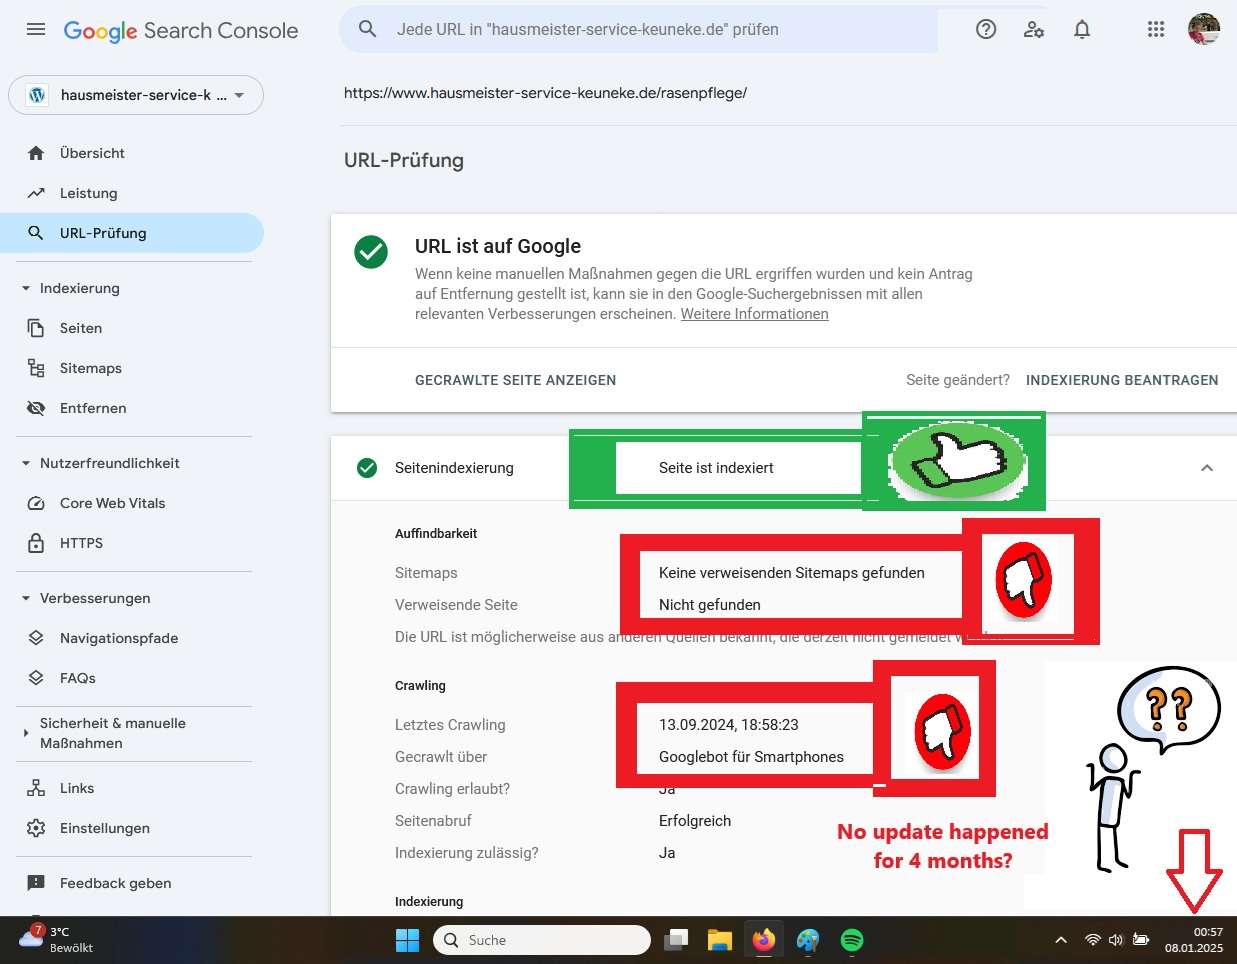Image resolution: width=1237 pixels, height=964 pixels.
Task: Open the Windows Start button
Action: (x=408, y=940)
